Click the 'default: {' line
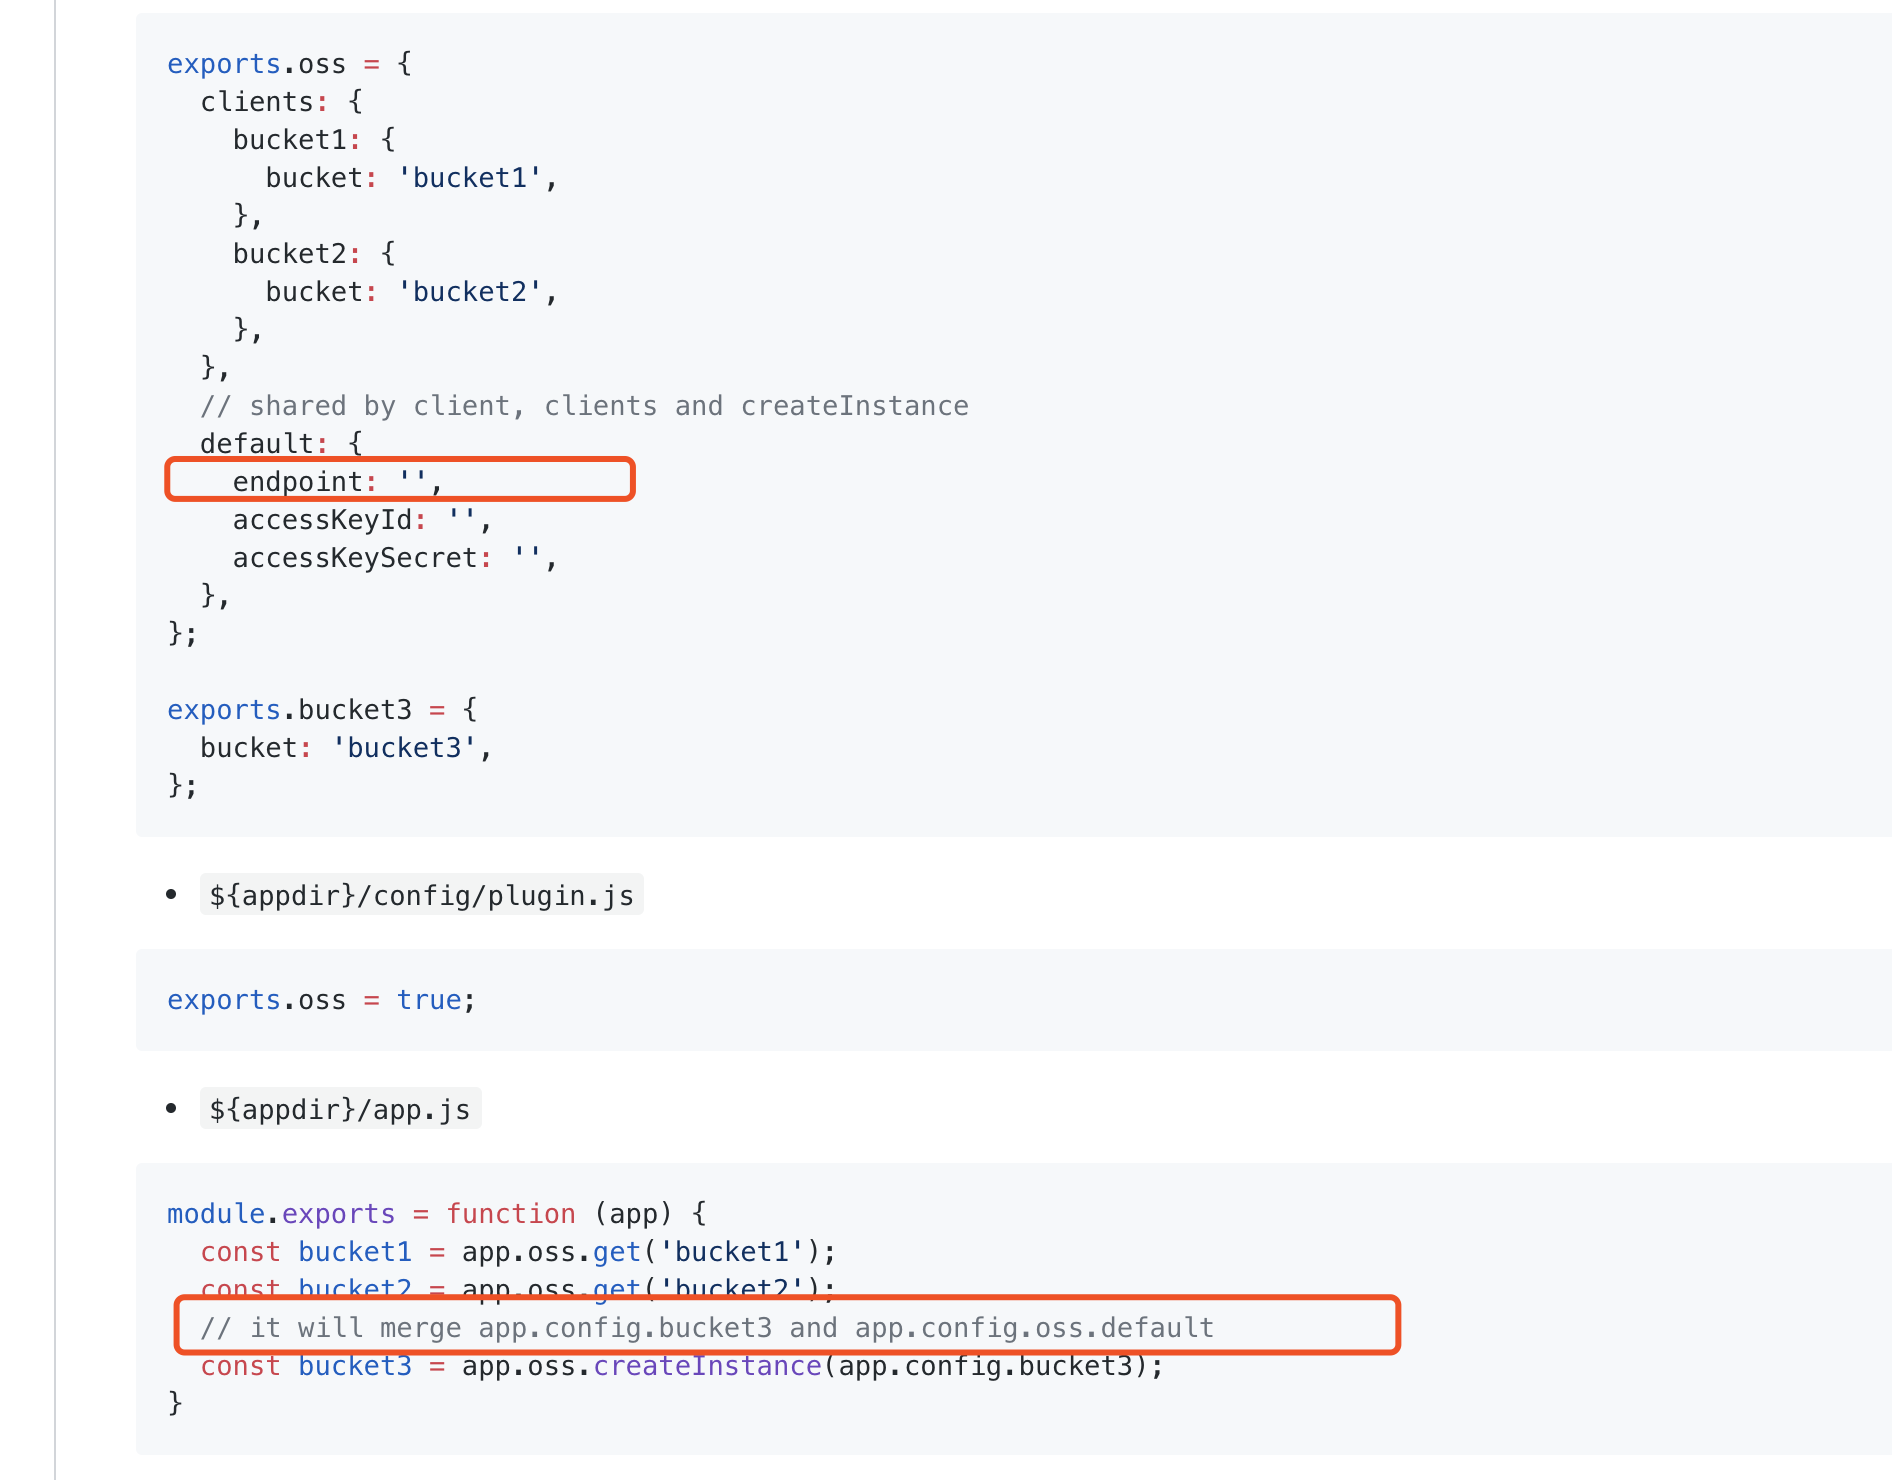1892x1480 pixels. [282, 444]
